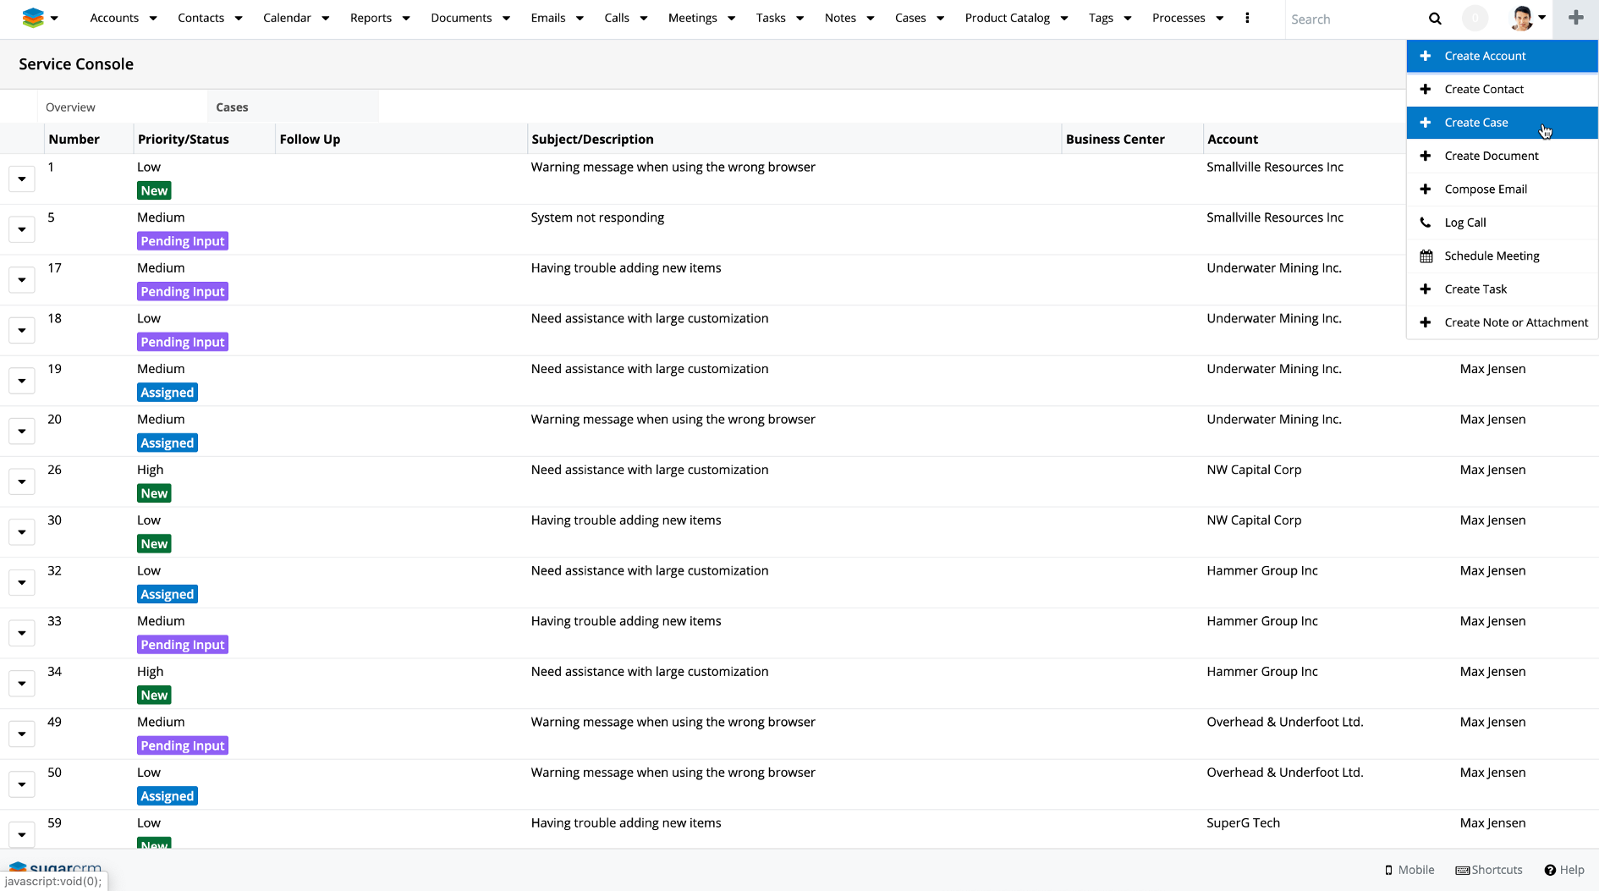This screenshot has width=1599, height=891.
Task: Open the user profile avatar menu
Action: (1524, 18)
